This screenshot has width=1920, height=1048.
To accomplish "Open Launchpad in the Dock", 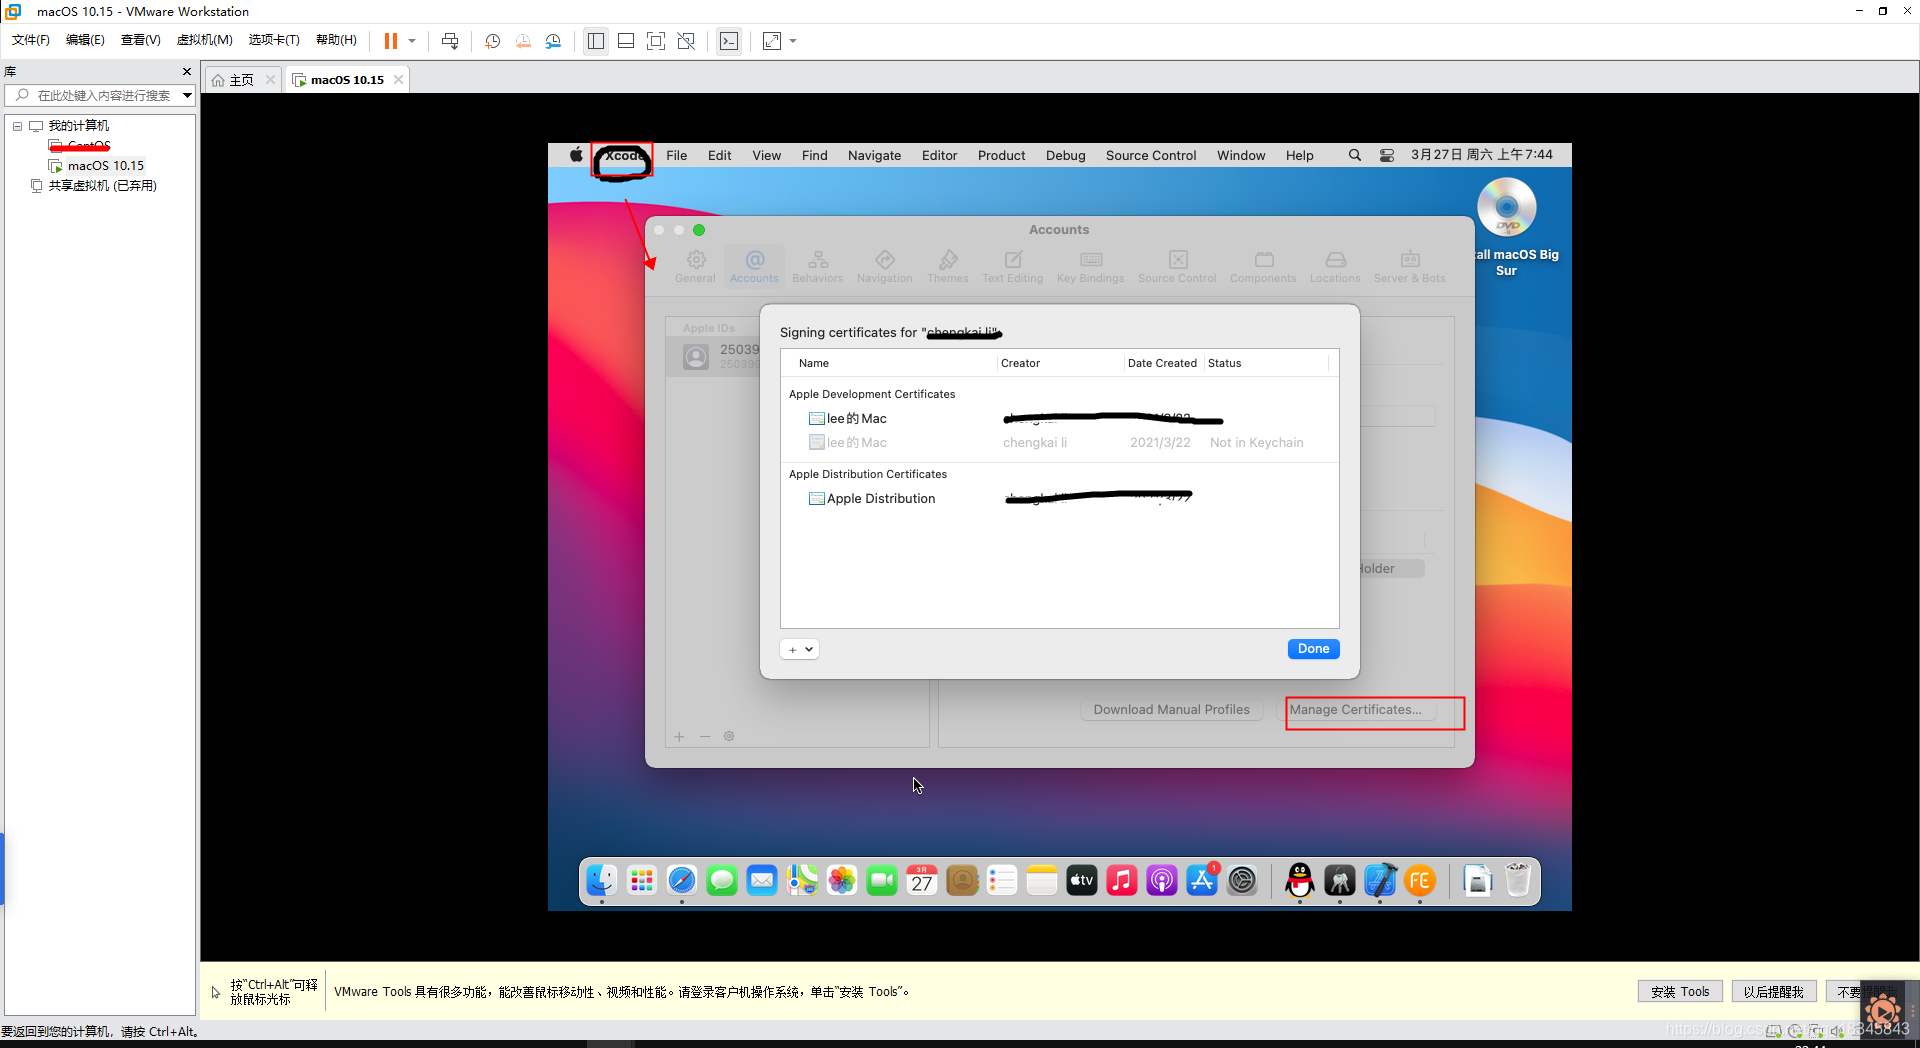I will pos(641,881).
